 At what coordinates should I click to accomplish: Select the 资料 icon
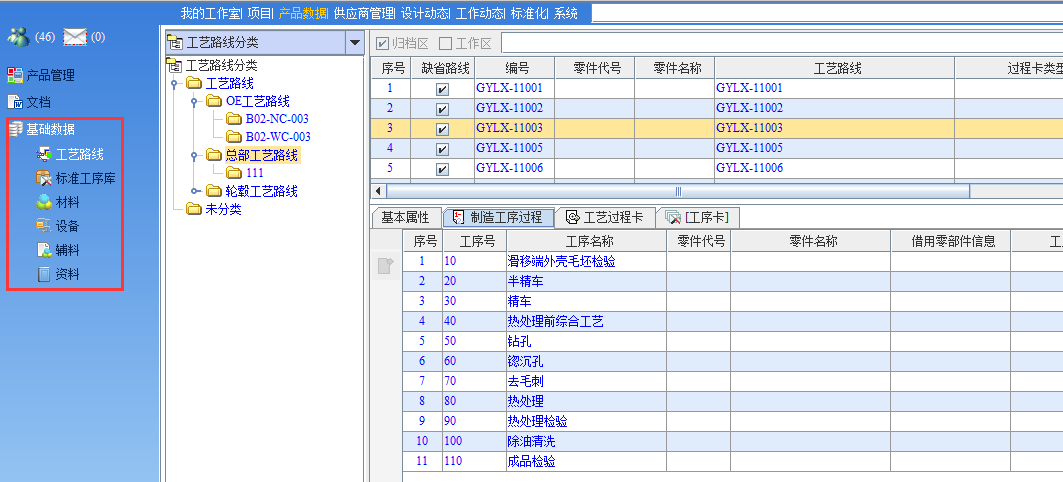(44, 275)
